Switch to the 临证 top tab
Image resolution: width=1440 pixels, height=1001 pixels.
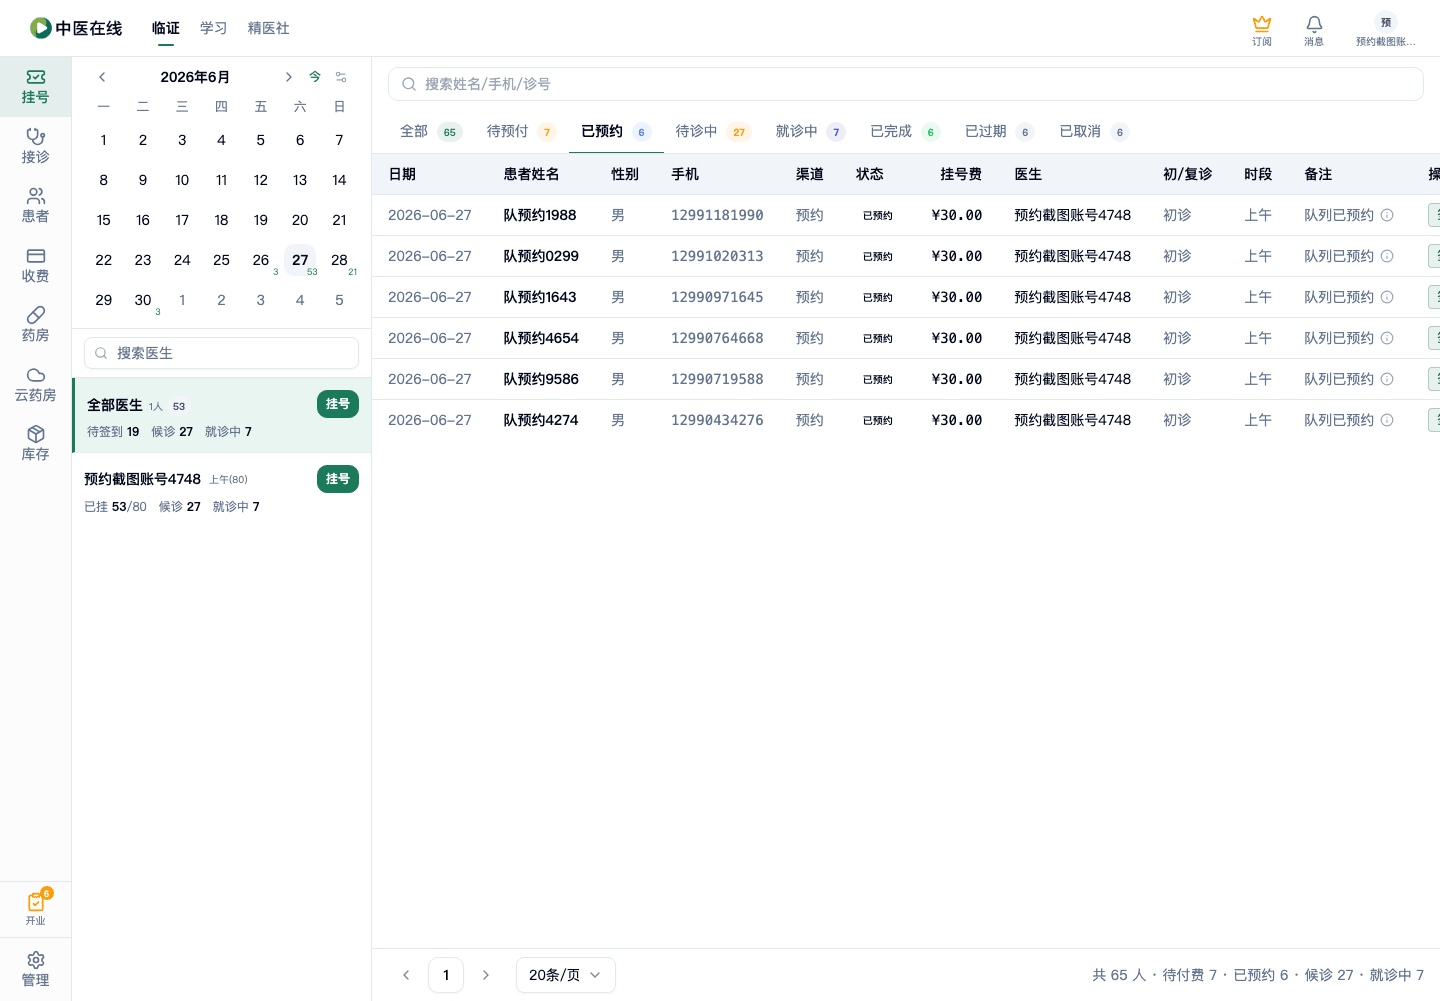coord(166,28)
